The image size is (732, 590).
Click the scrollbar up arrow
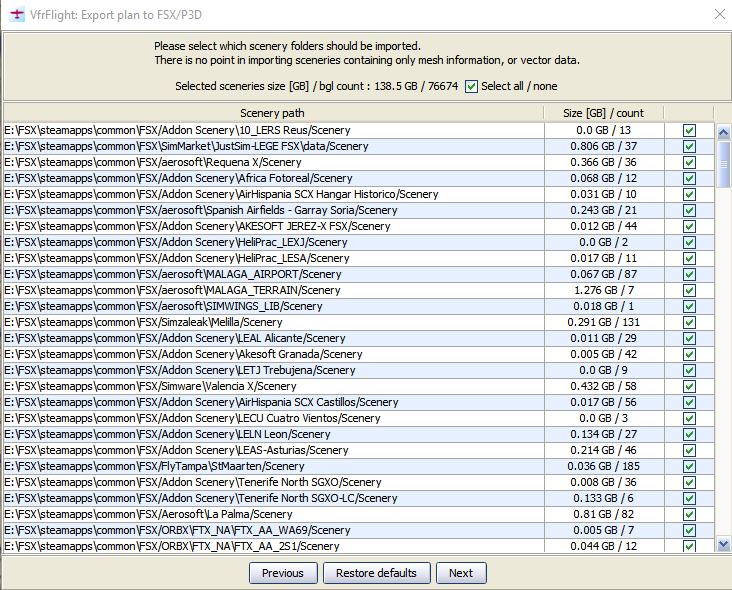point(724,132)
